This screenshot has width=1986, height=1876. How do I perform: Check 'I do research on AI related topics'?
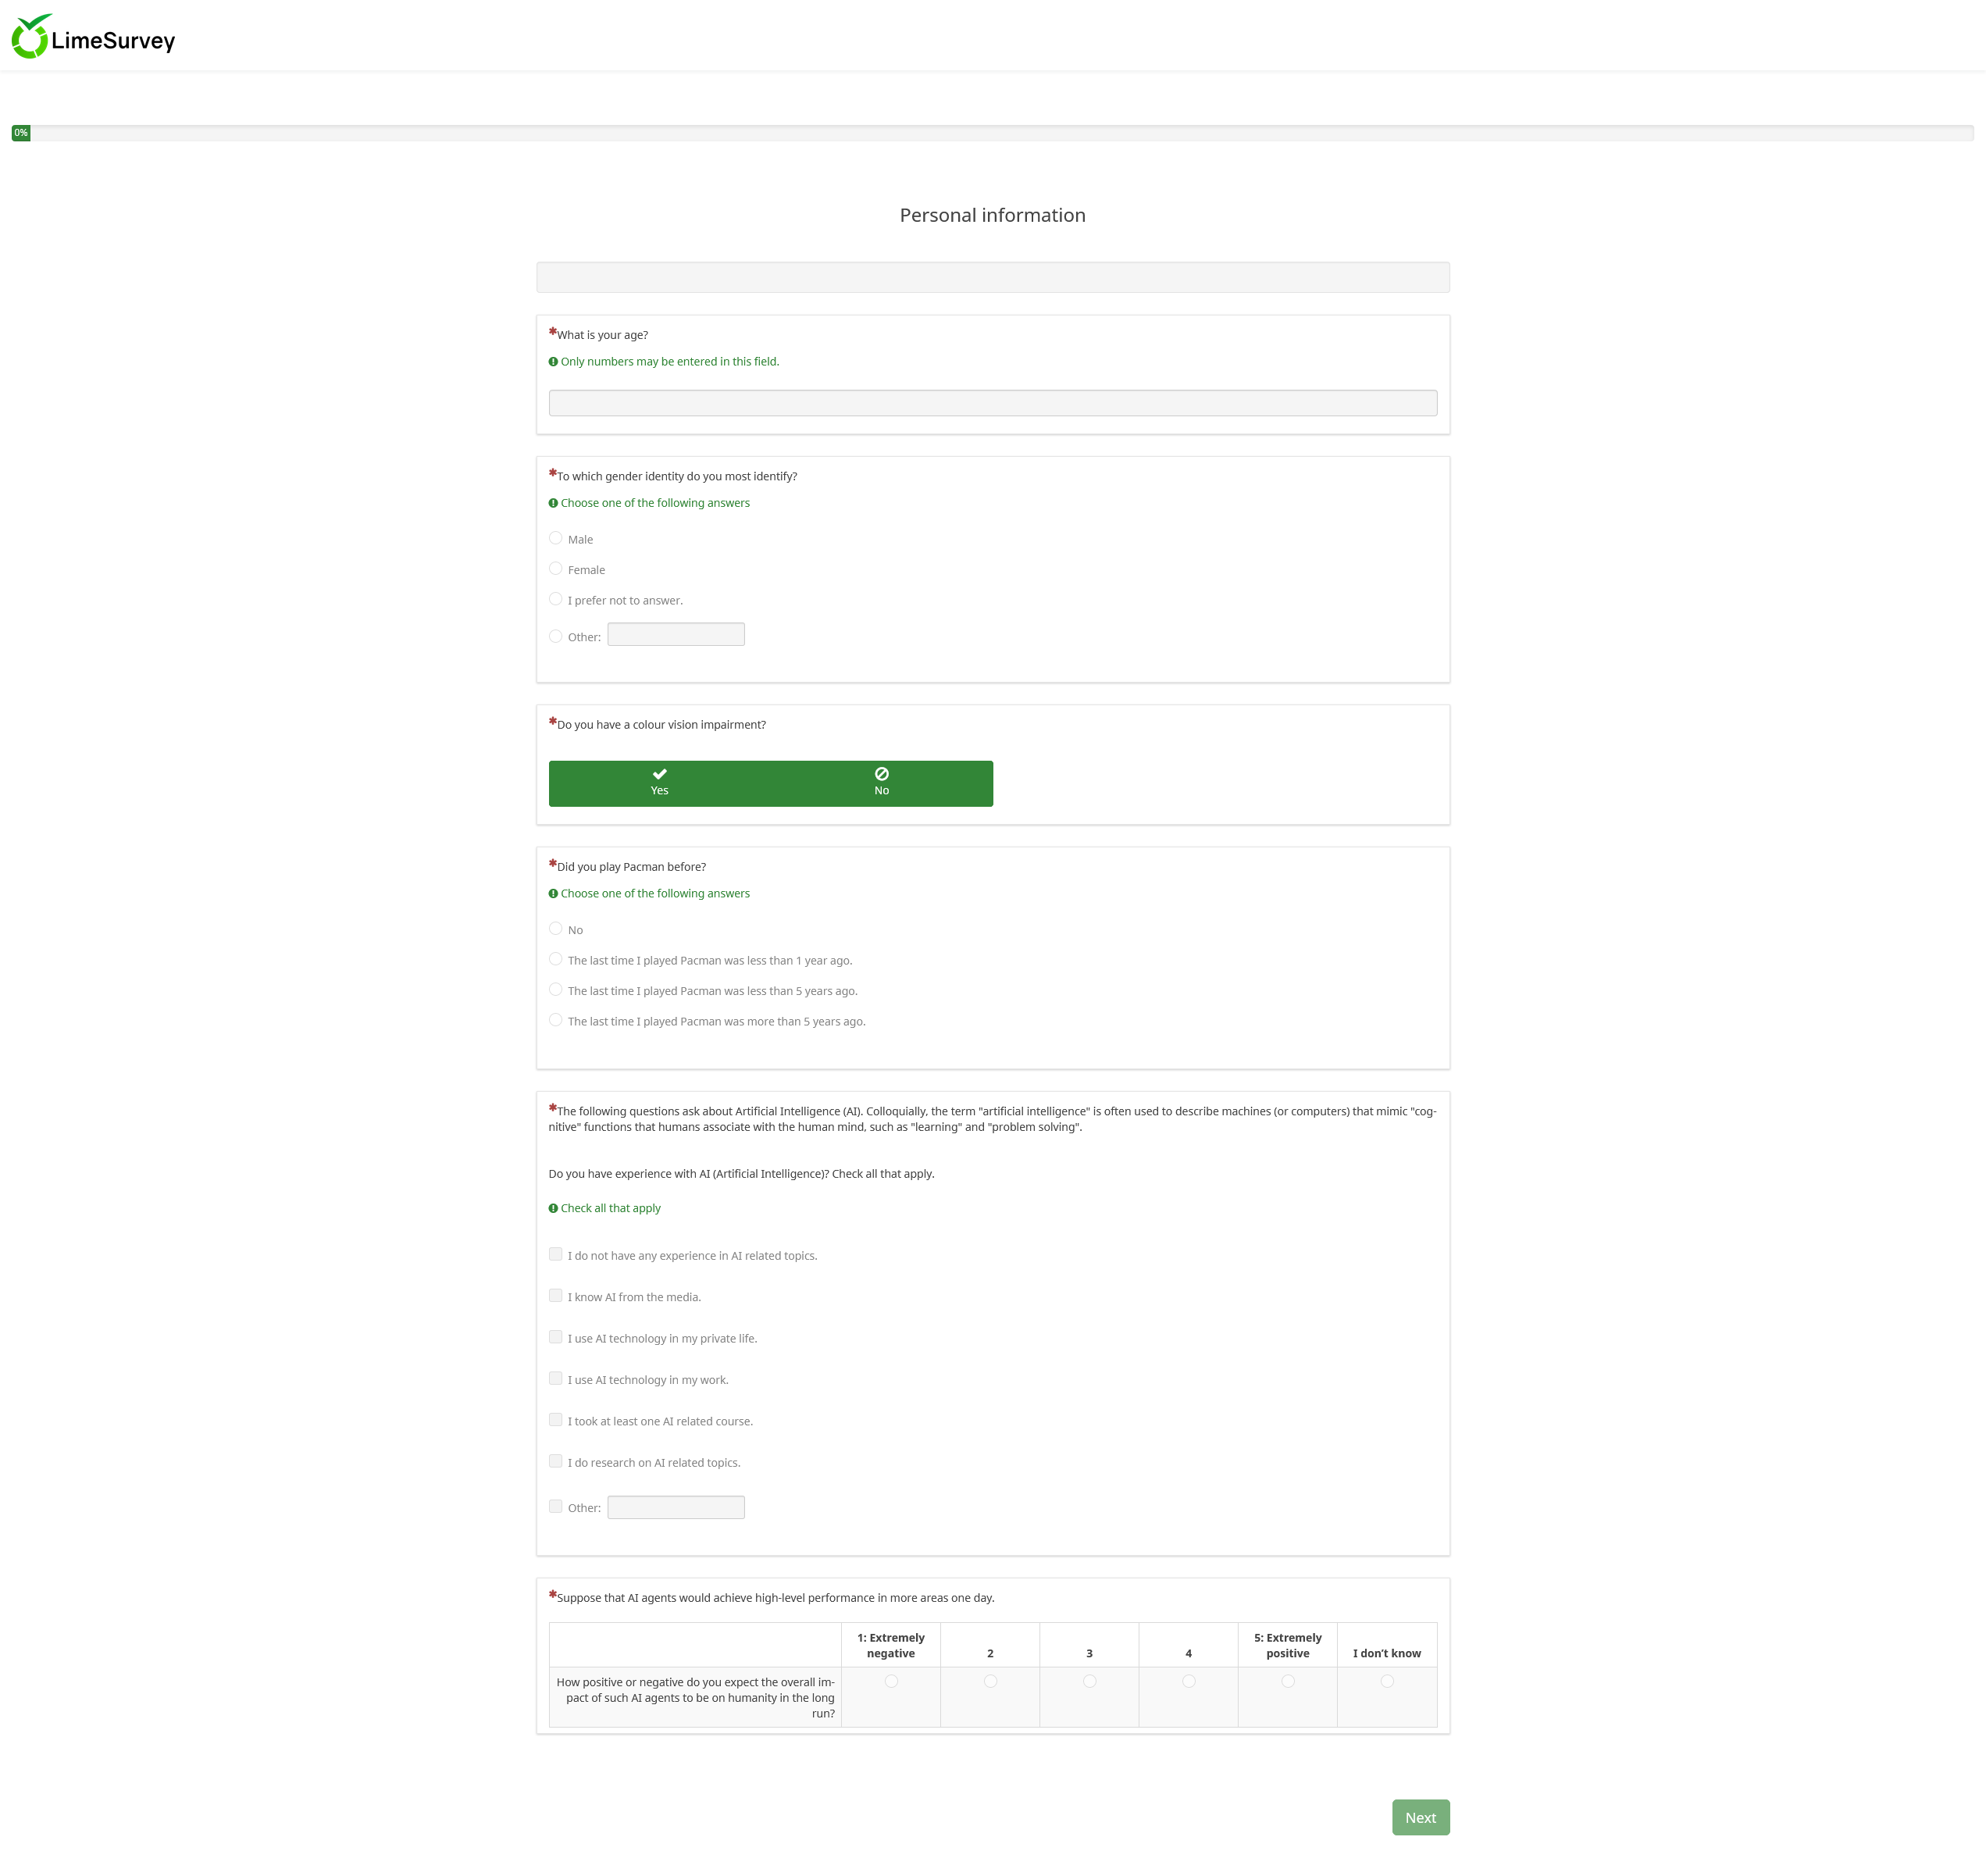click(x=556, y=1462)
